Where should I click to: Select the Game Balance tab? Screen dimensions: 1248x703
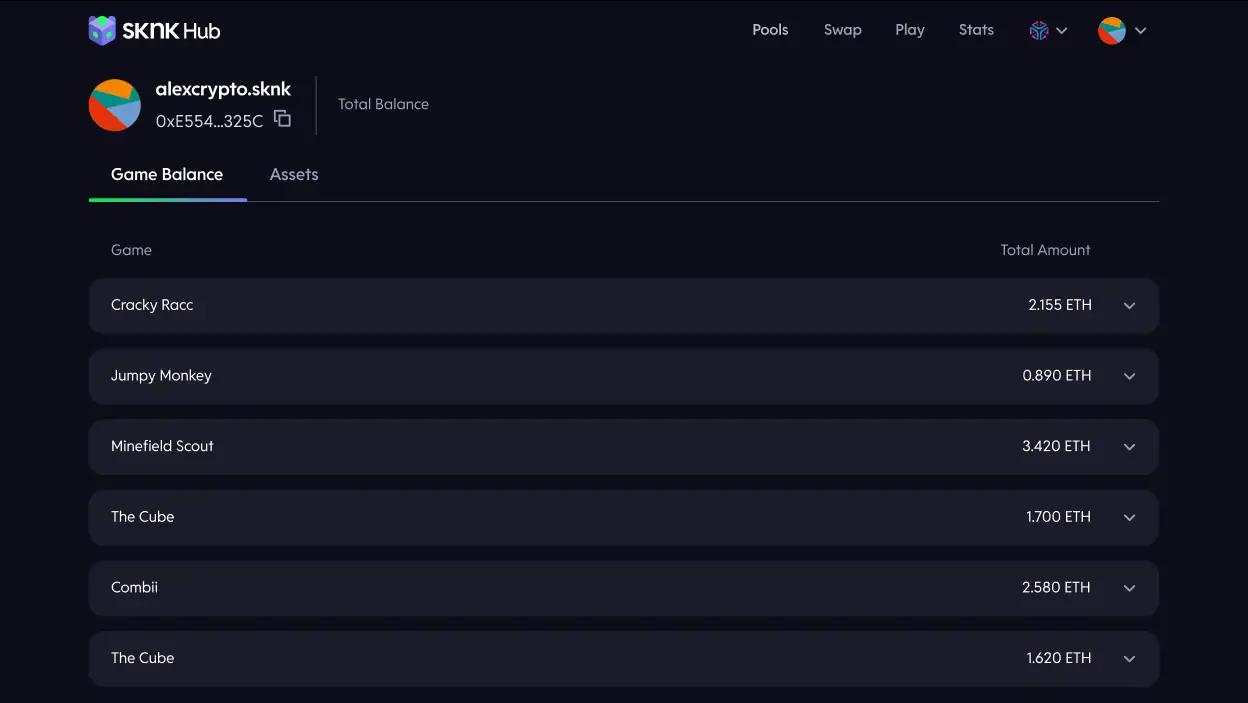pyautogui.click(x=167, y=174)
